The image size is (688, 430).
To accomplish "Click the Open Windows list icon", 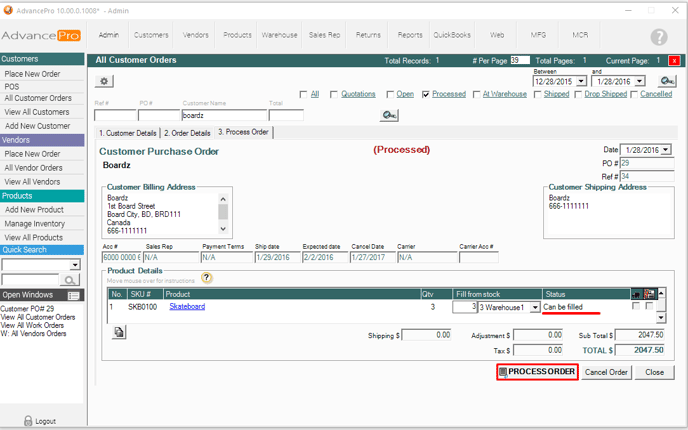I will click(73, 296).
